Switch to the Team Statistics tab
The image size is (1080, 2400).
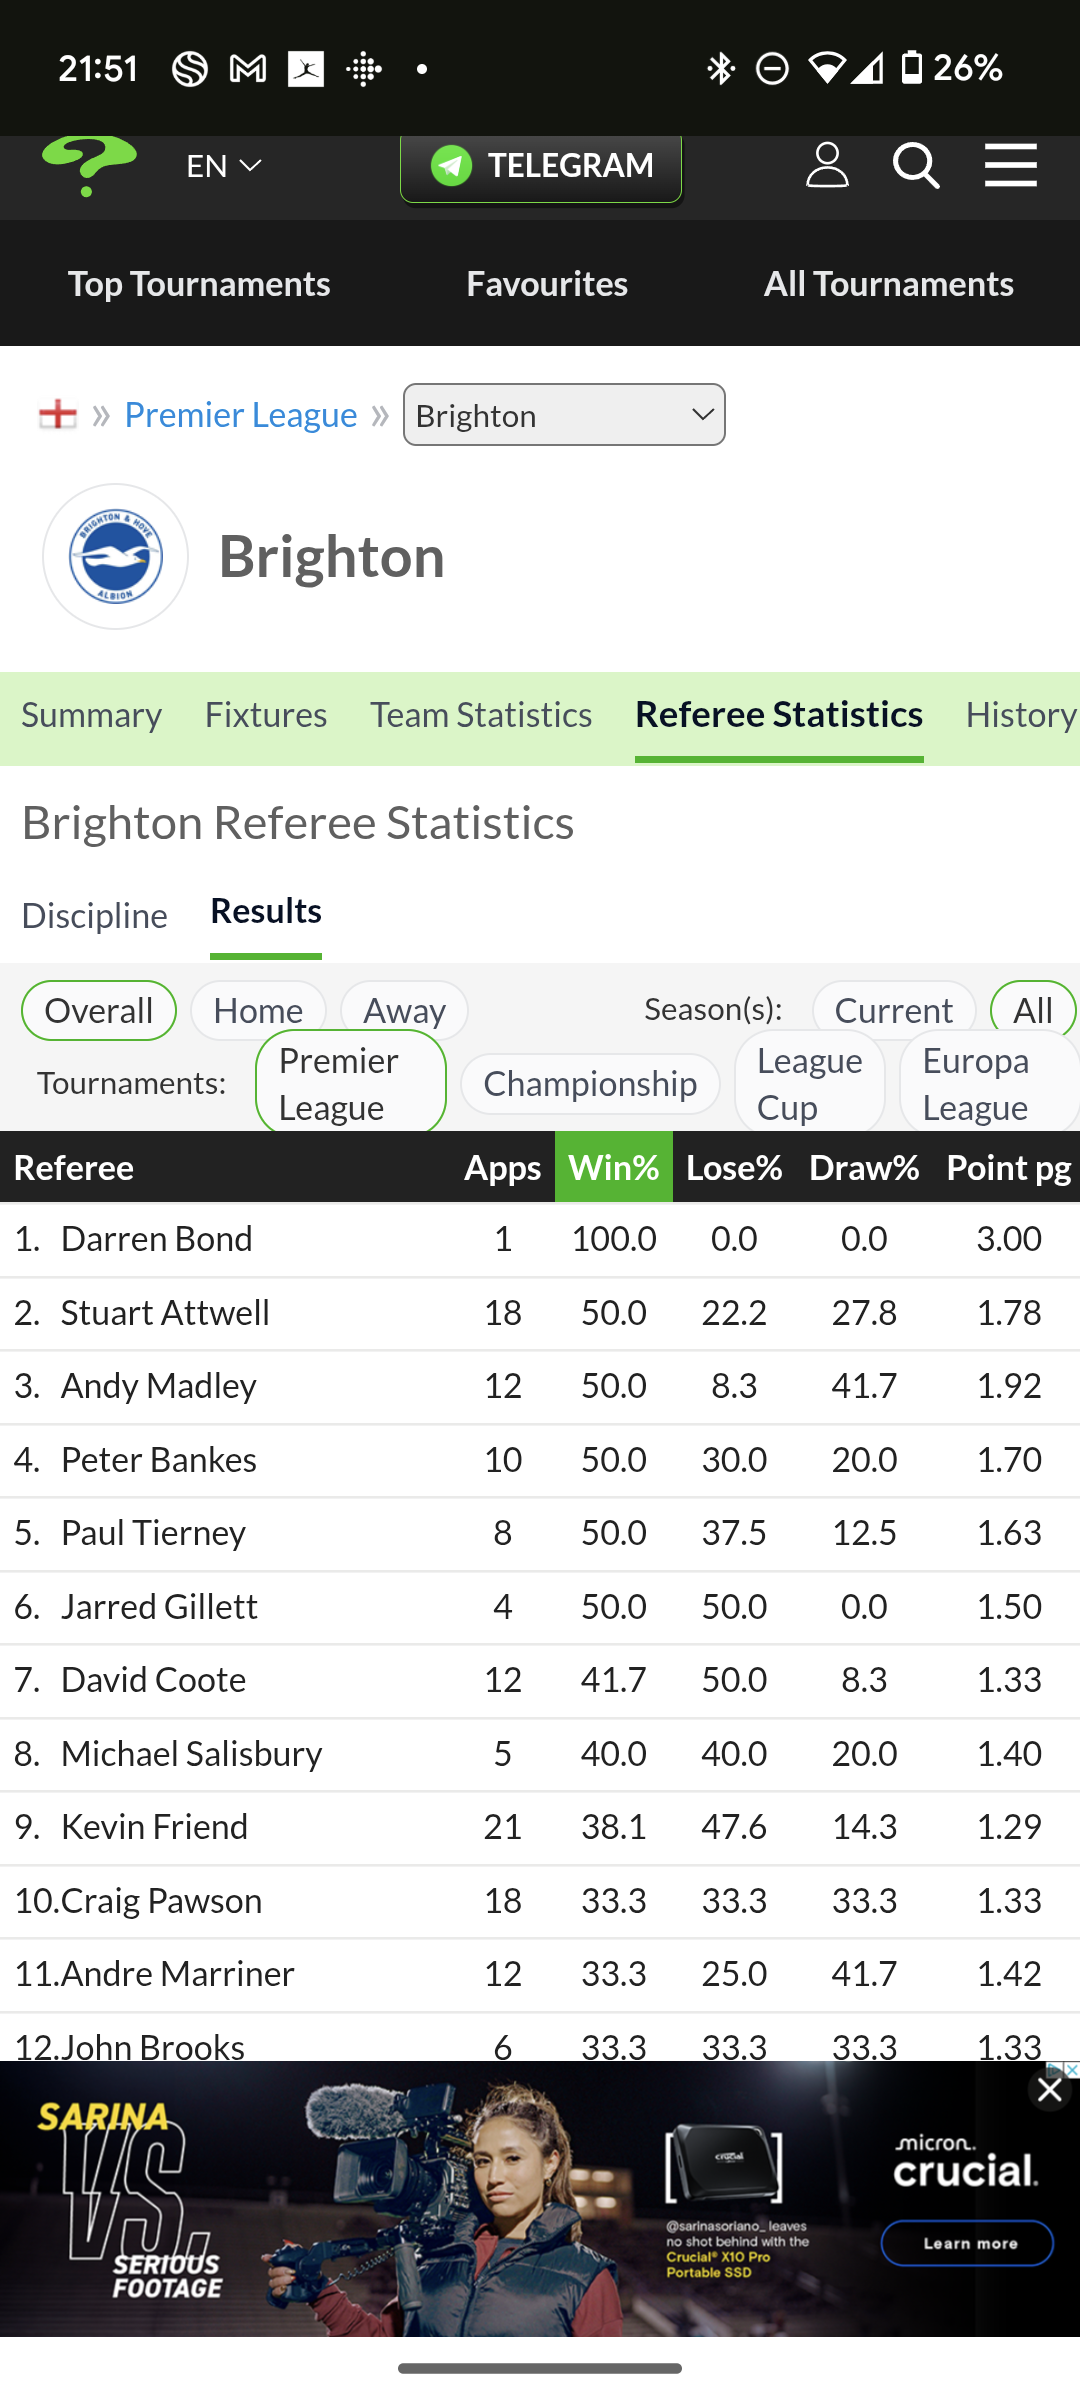481,715
